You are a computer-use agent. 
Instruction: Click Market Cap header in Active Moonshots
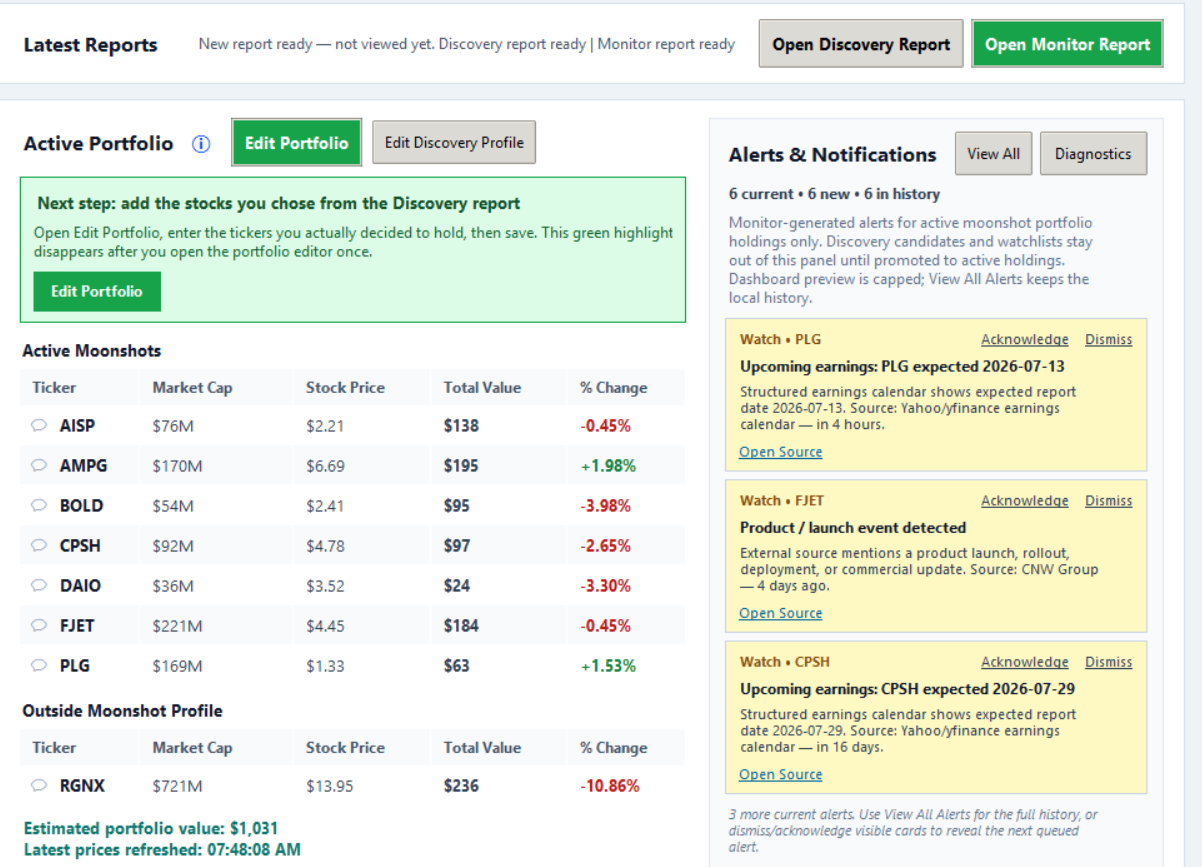click(x=192, y=388)
